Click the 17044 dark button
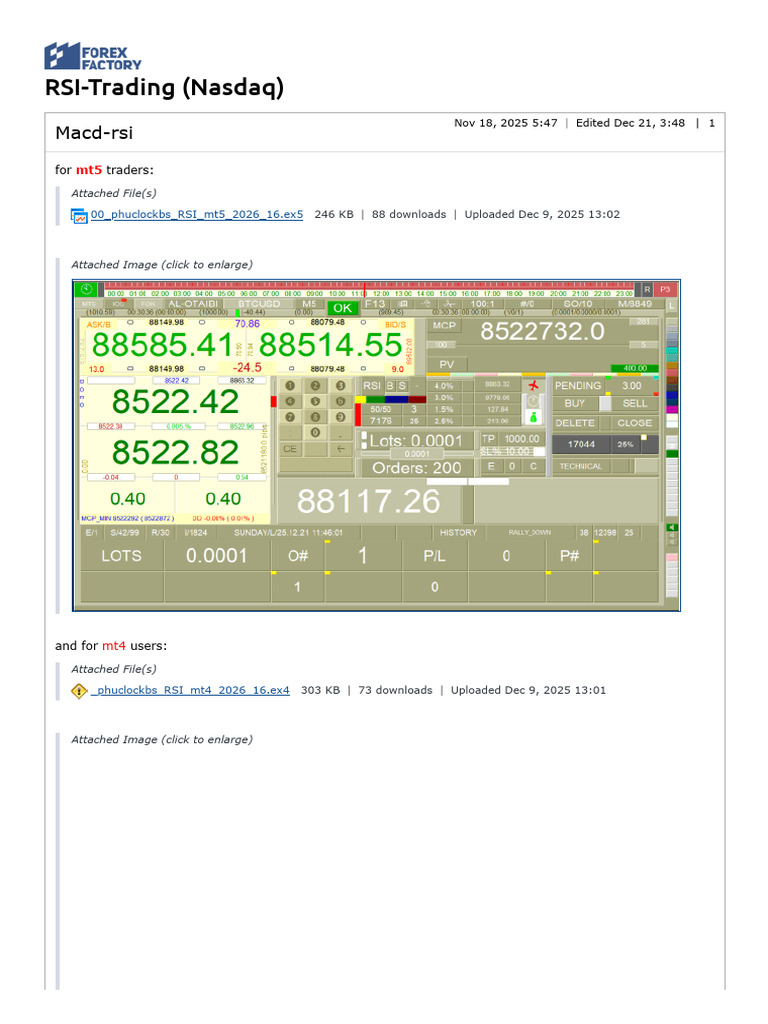Viewport: 768px width, 1024px height. click(x=581, y=444)
